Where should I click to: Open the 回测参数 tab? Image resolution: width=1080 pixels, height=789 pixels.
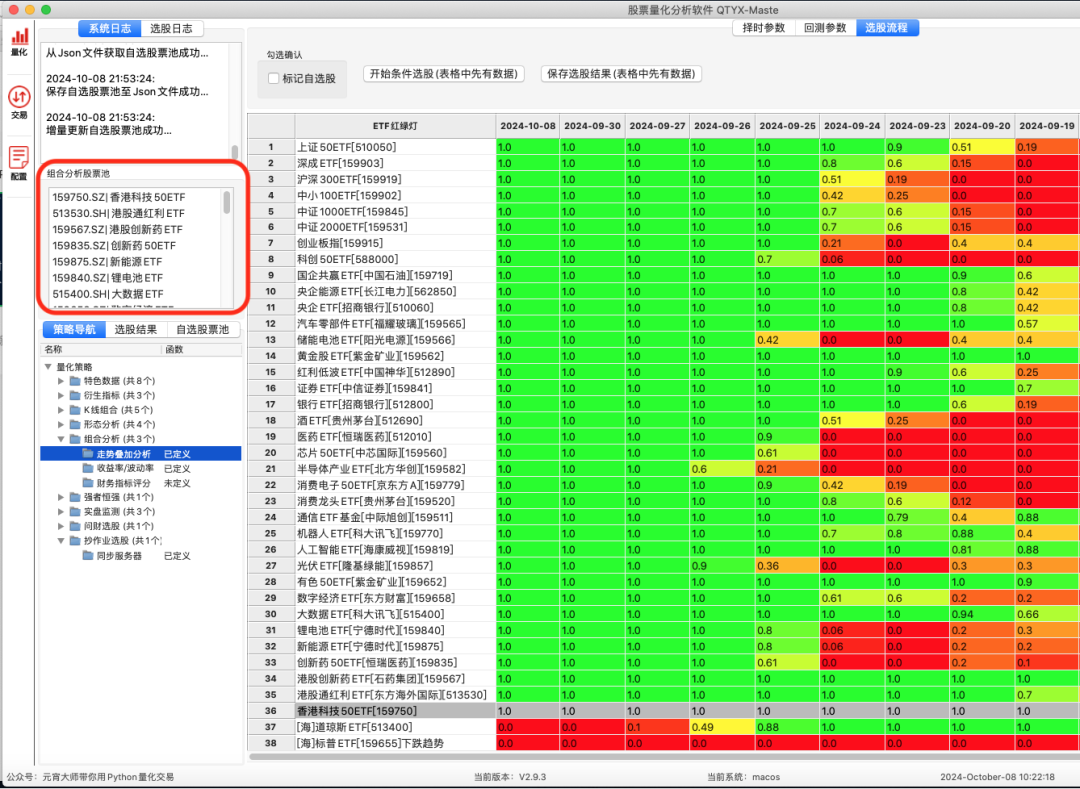click(x=825, y=28)
